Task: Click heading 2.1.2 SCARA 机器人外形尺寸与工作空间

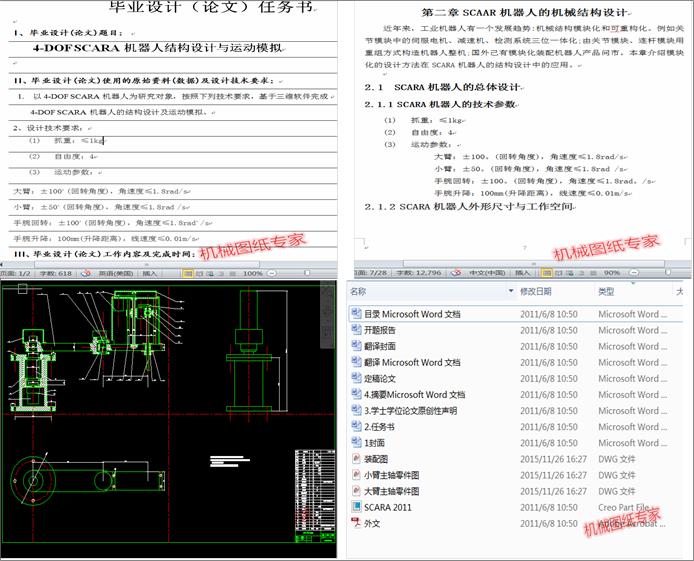Action: (470, 206)
